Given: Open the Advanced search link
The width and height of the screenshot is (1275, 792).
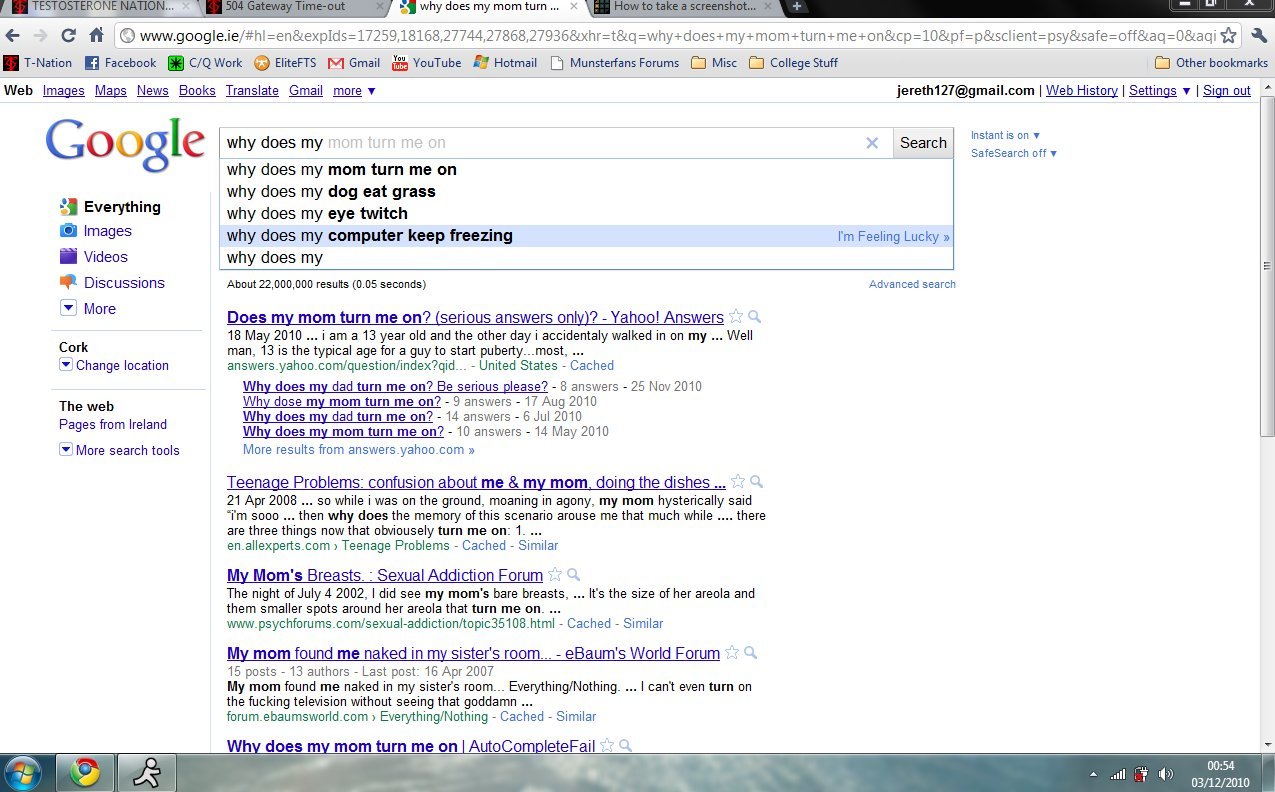Looking at the screenshot, I should (x=912, y=284).
